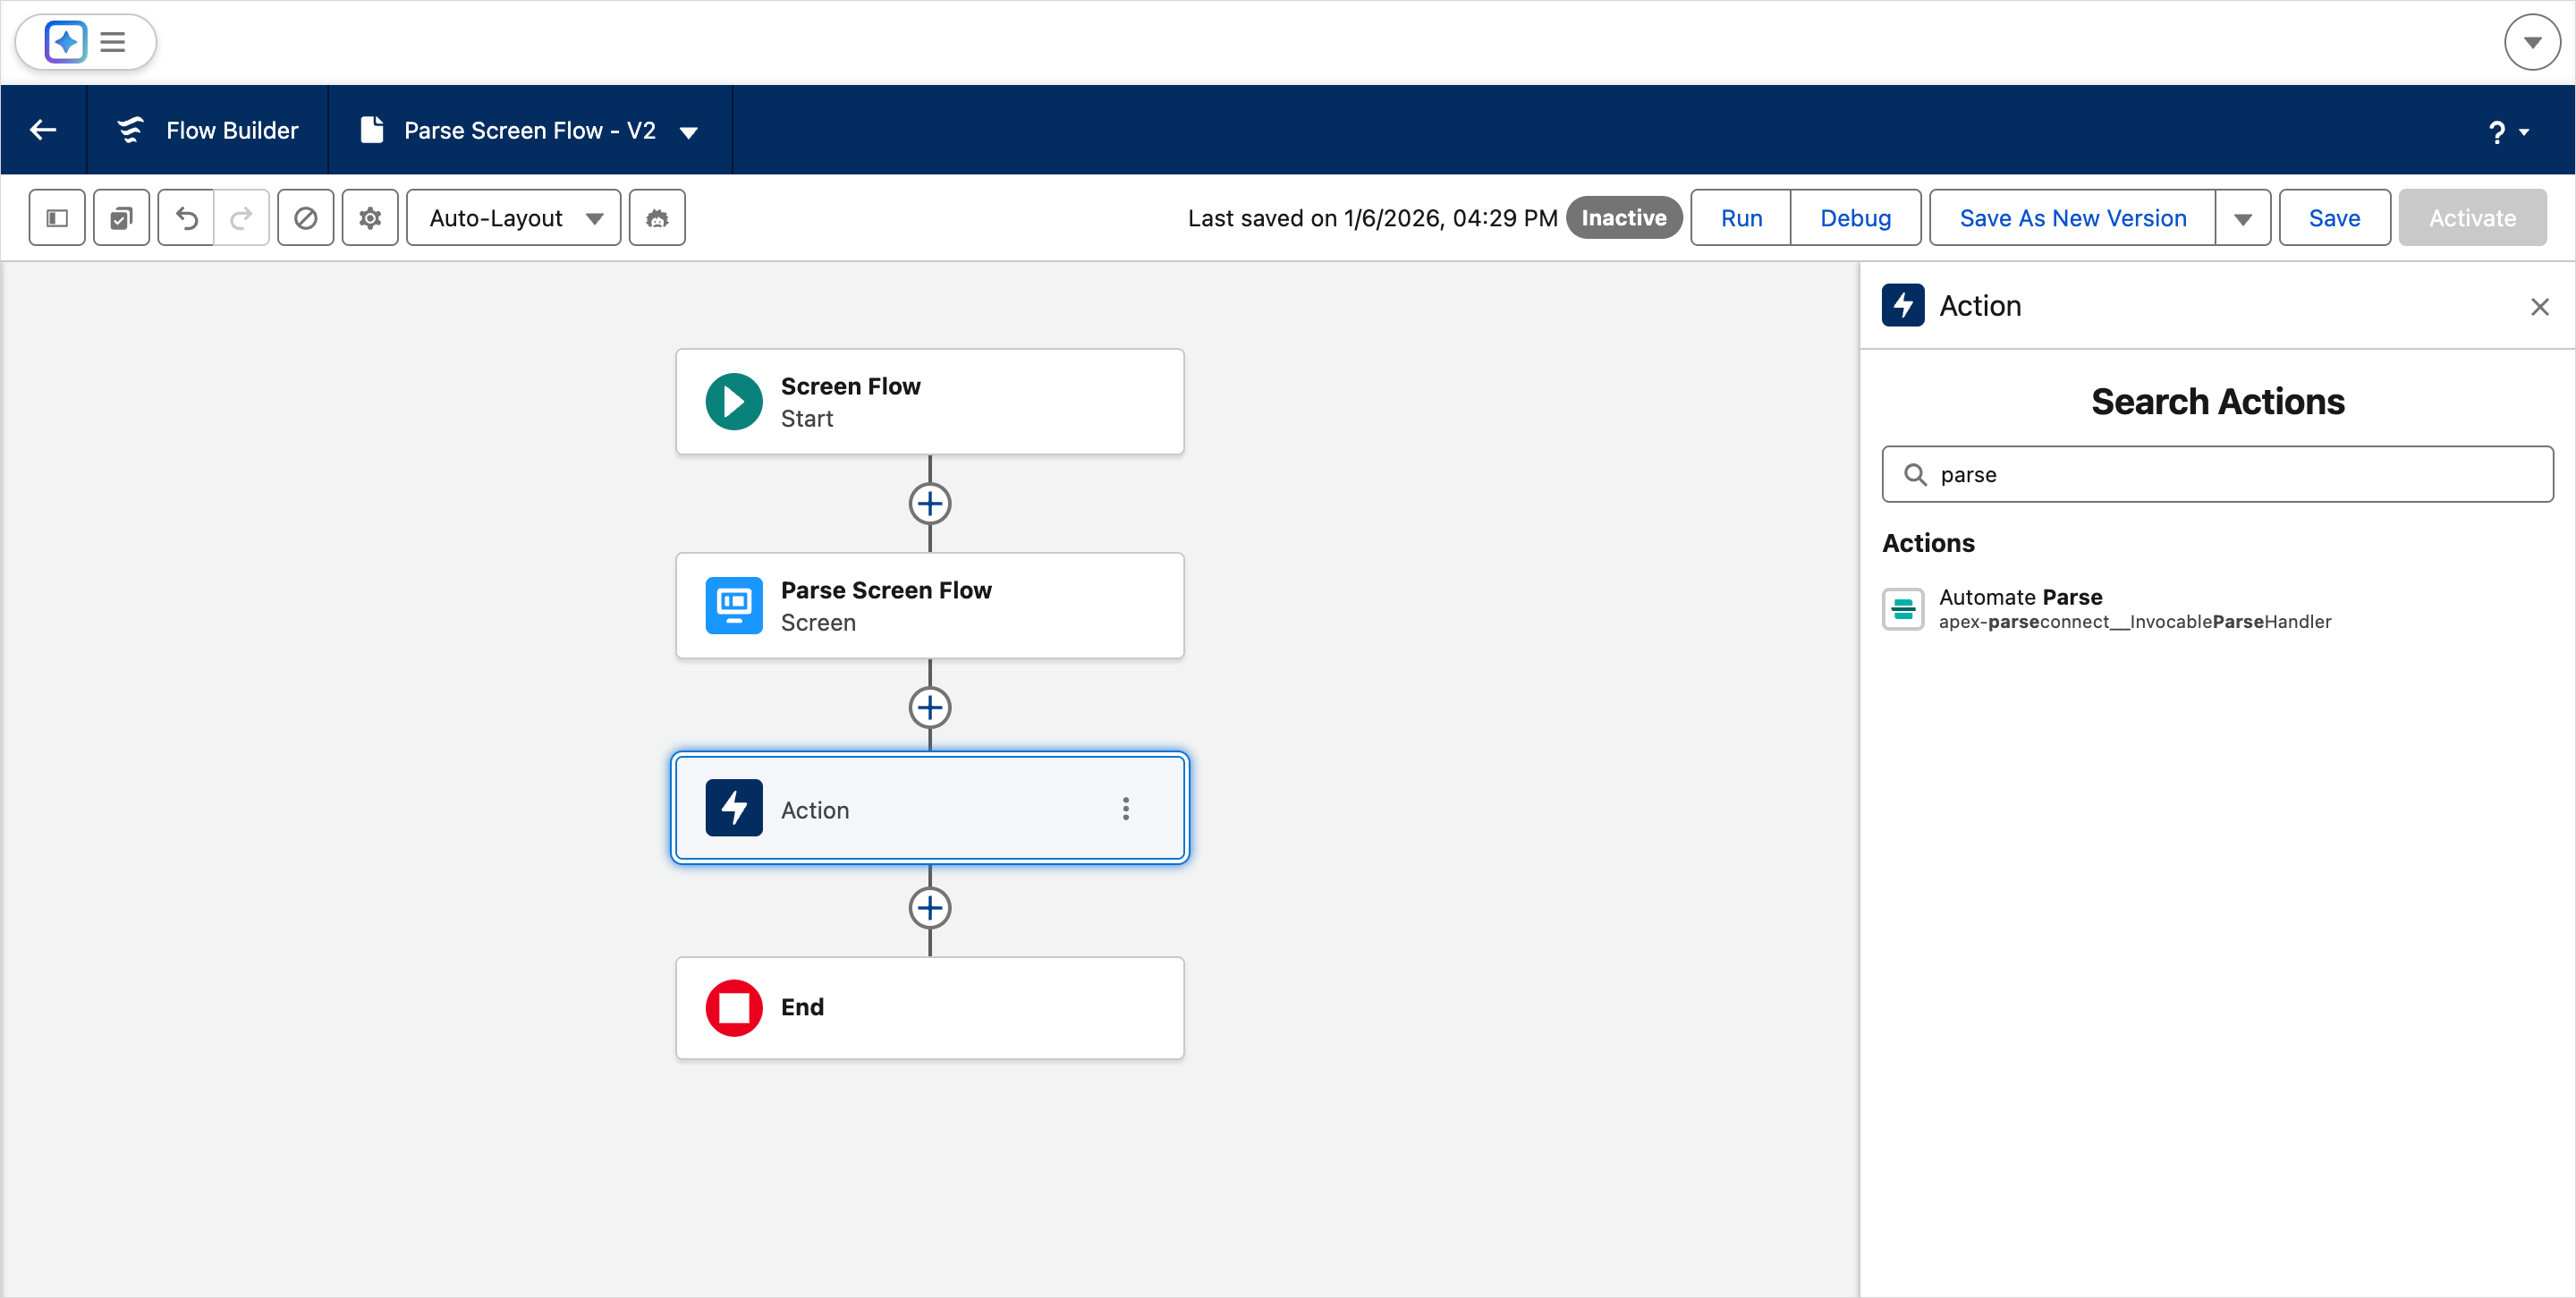Select the End node card
Viewport: 2576px width, 1298px height.
[x=930, y=1008]
